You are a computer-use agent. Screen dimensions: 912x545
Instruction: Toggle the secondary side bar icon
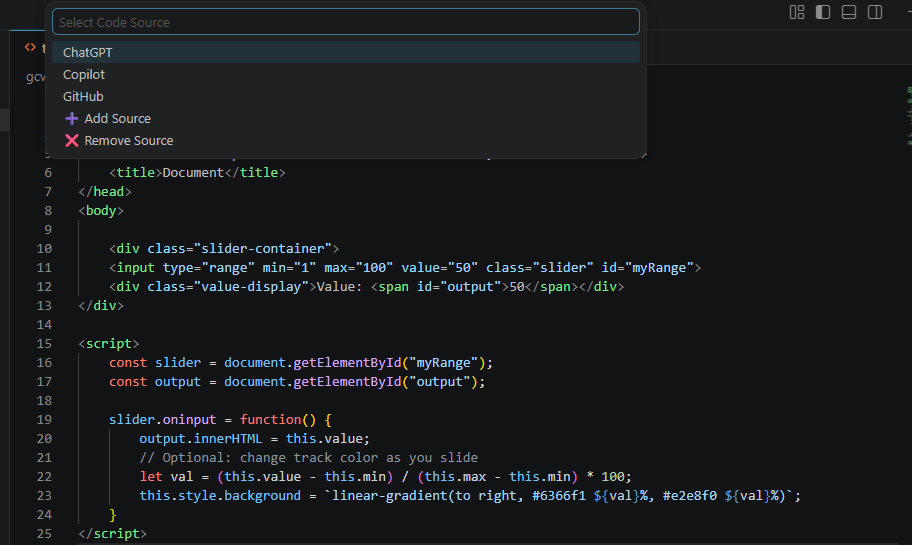(875, 12)
